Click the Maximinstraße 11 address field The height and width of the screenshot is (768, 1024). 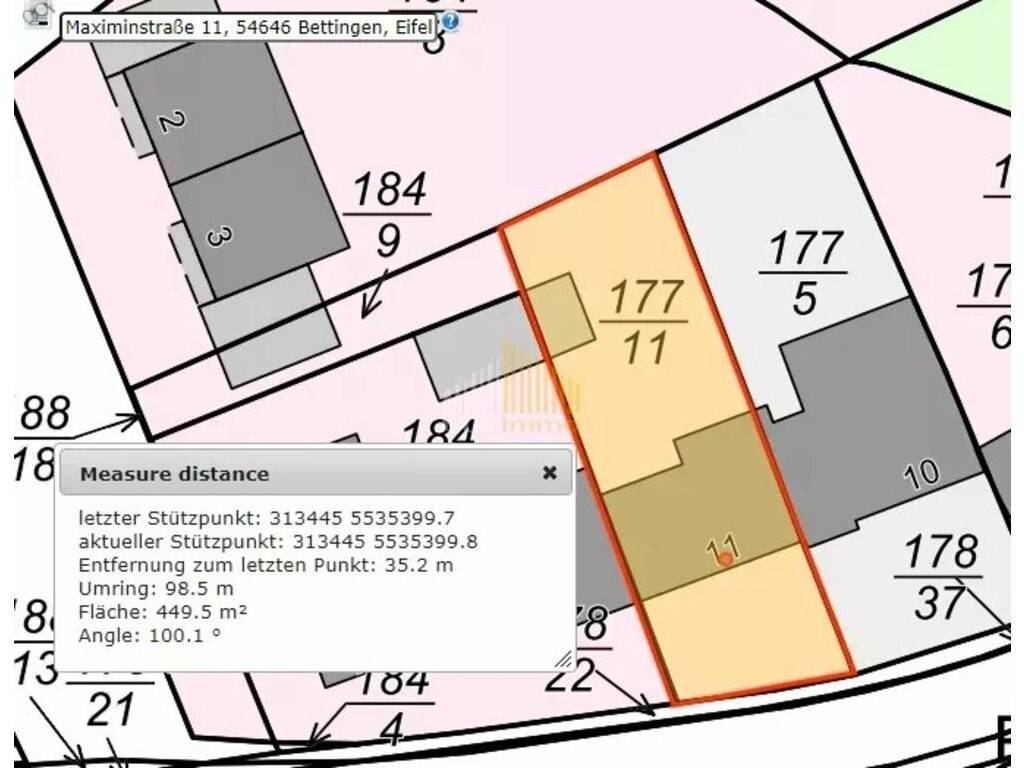pyautogui.click(x=250, y=27)
